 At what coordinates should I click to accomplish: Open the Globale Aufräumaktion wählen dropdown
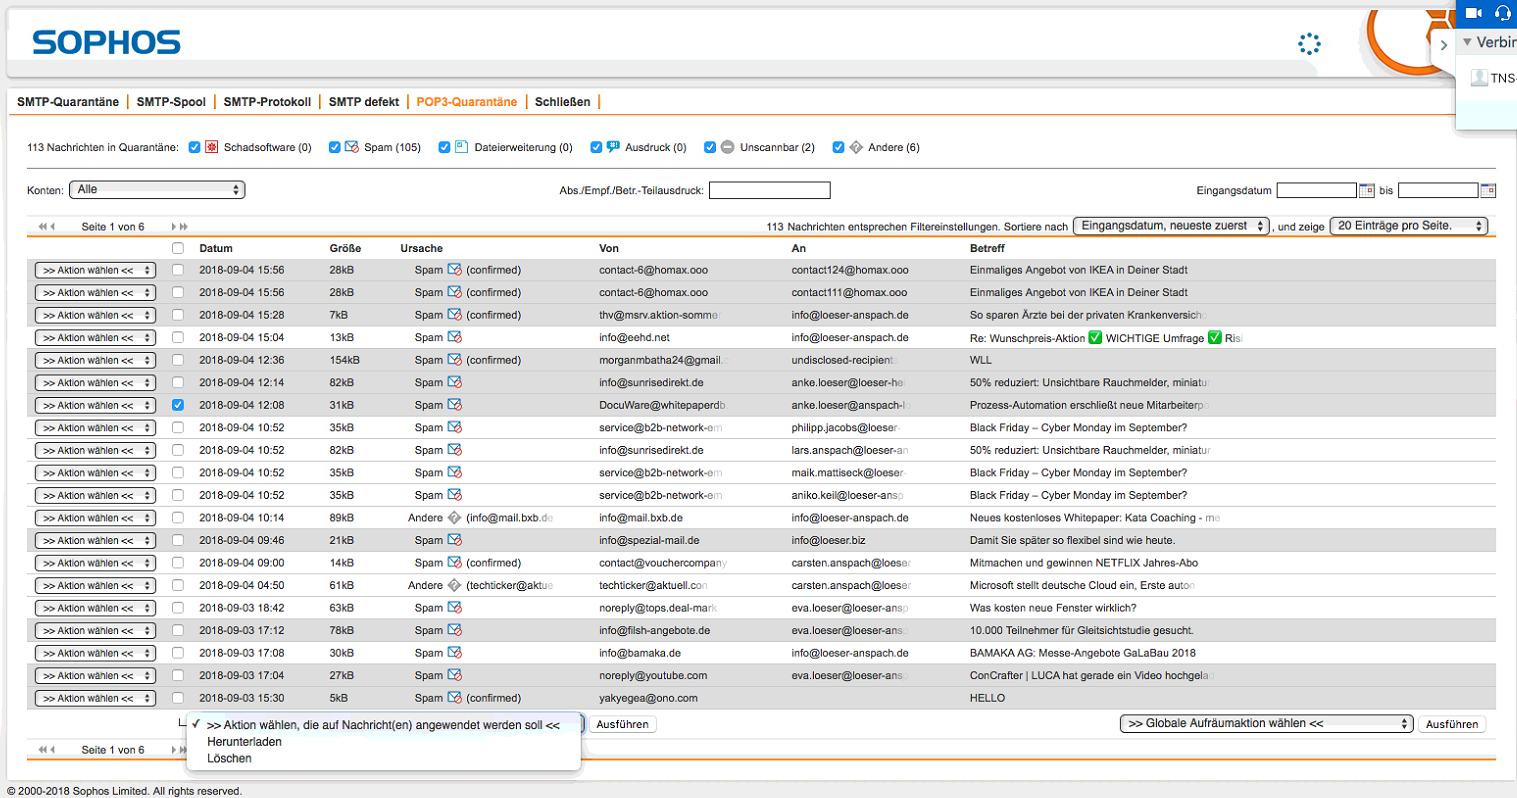tap(1266, 723)
